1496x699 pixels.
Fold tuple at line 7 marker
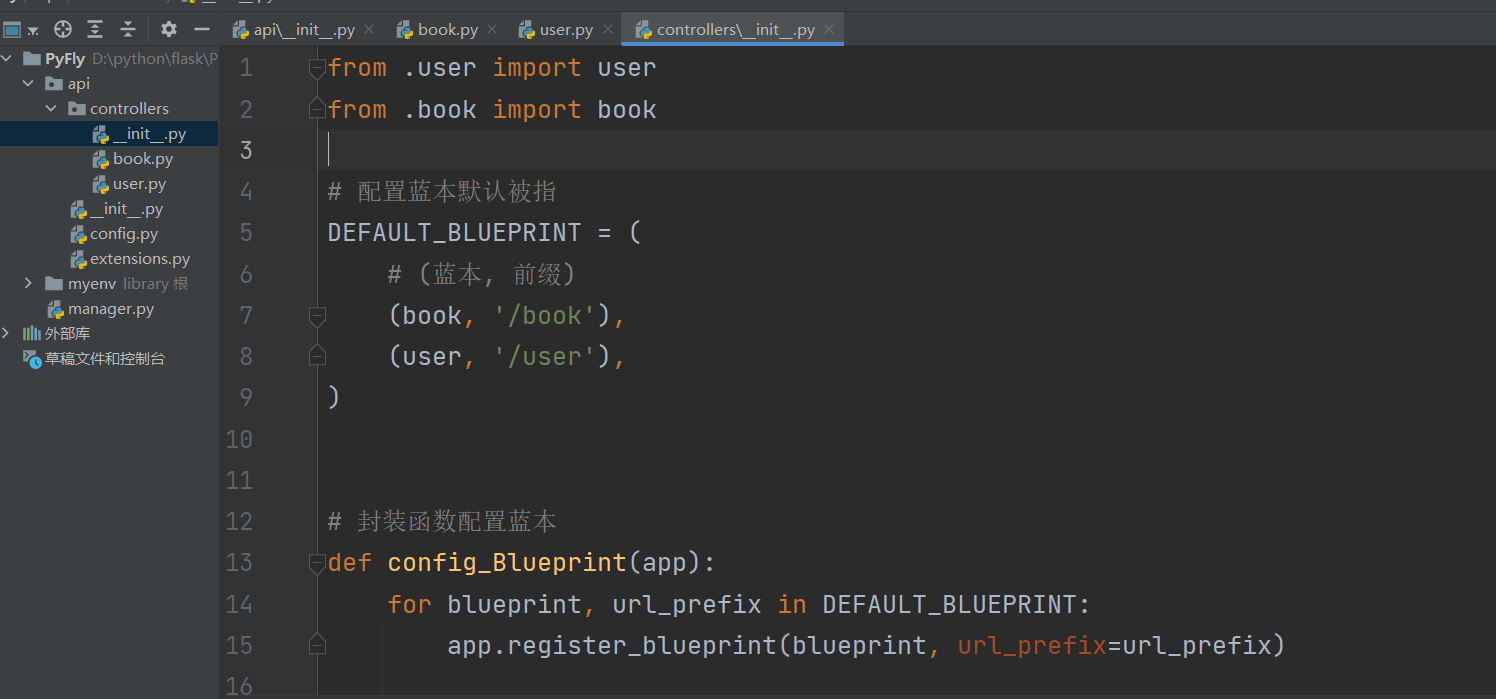tap(317, 316)
